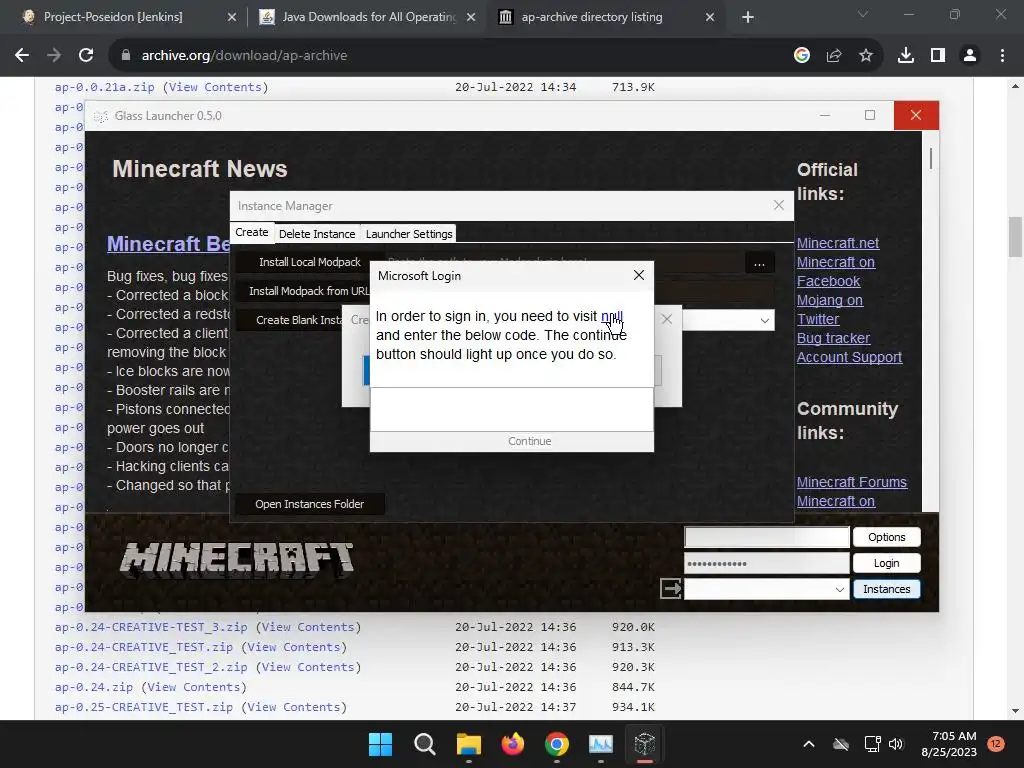
Task: Toggle the Chrome side panel icon
Action: pos(938,56)
